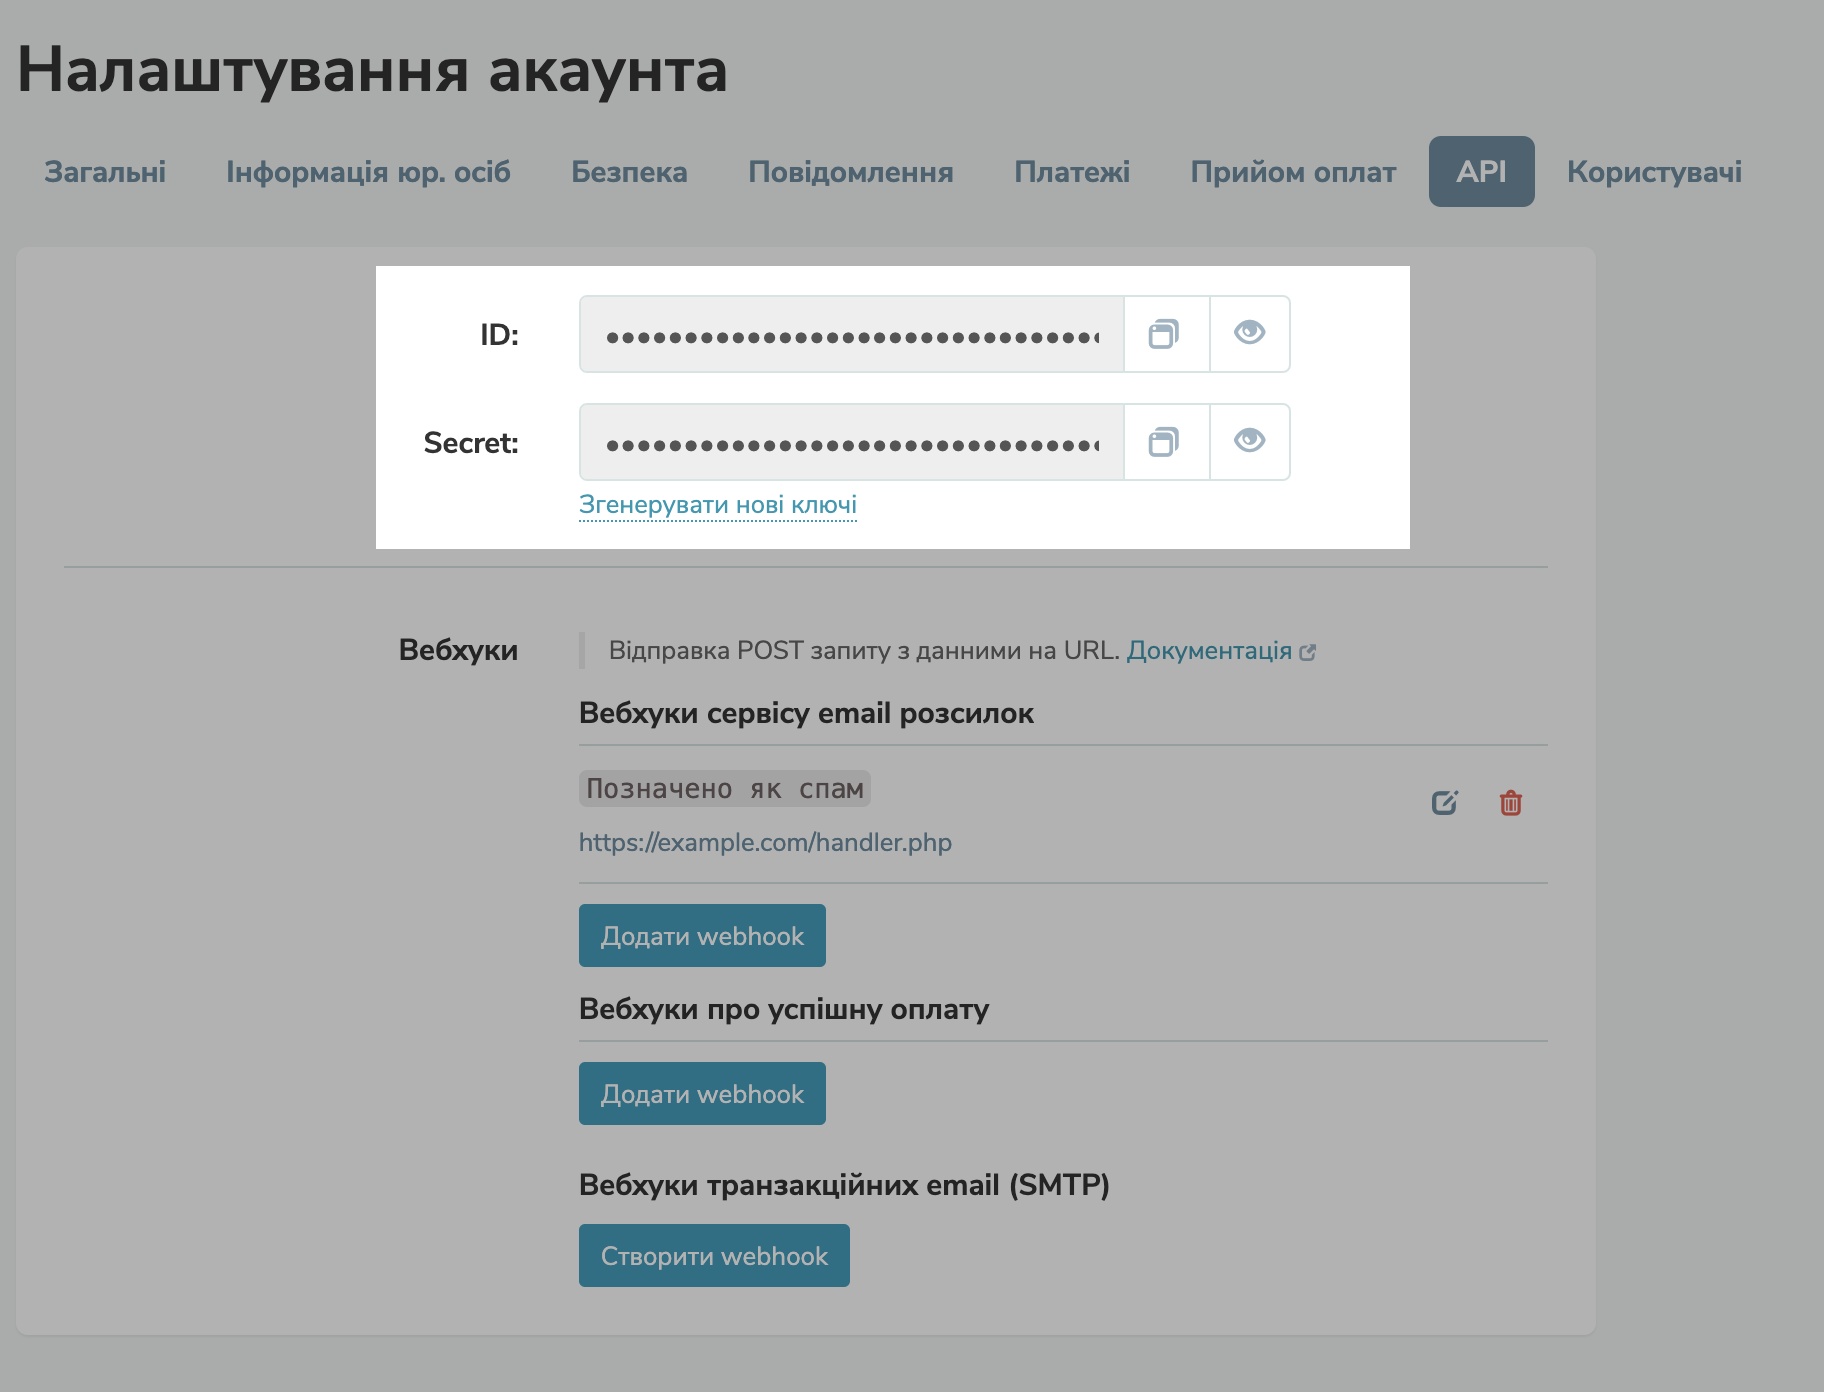Open Документація in a new window

(1210, 650)
